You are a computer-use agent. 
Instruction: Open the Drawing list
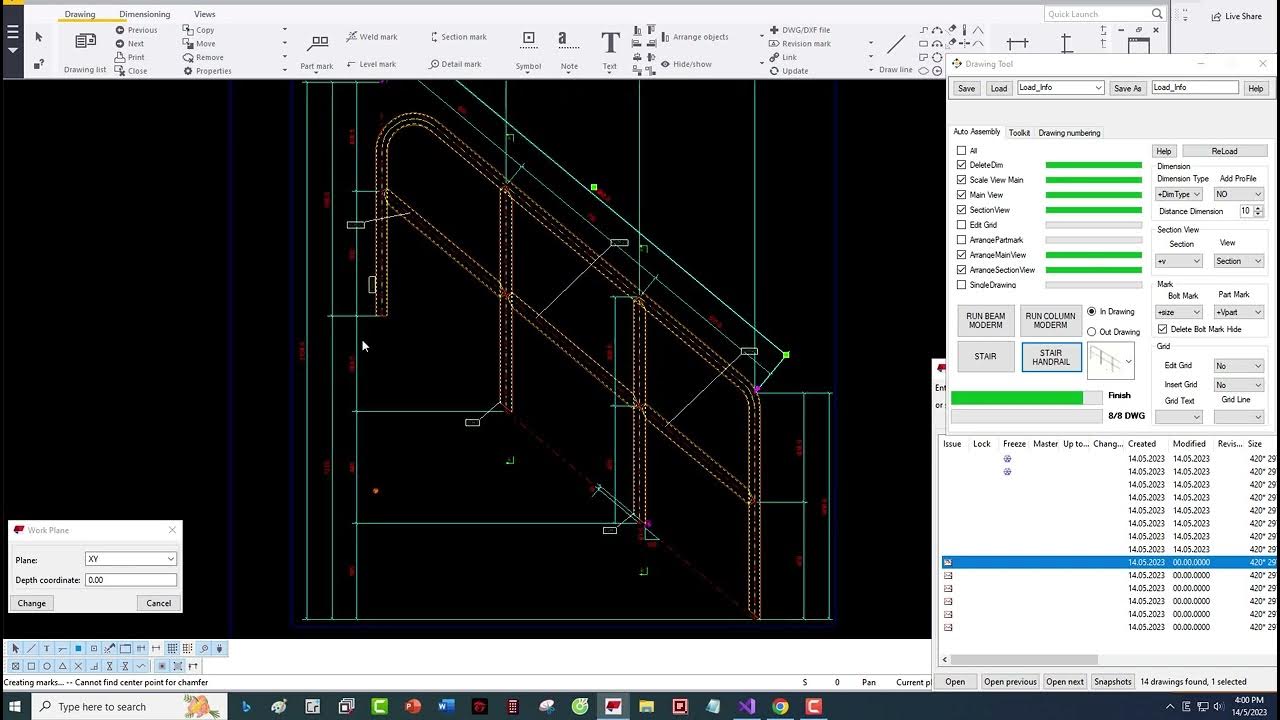85,50
